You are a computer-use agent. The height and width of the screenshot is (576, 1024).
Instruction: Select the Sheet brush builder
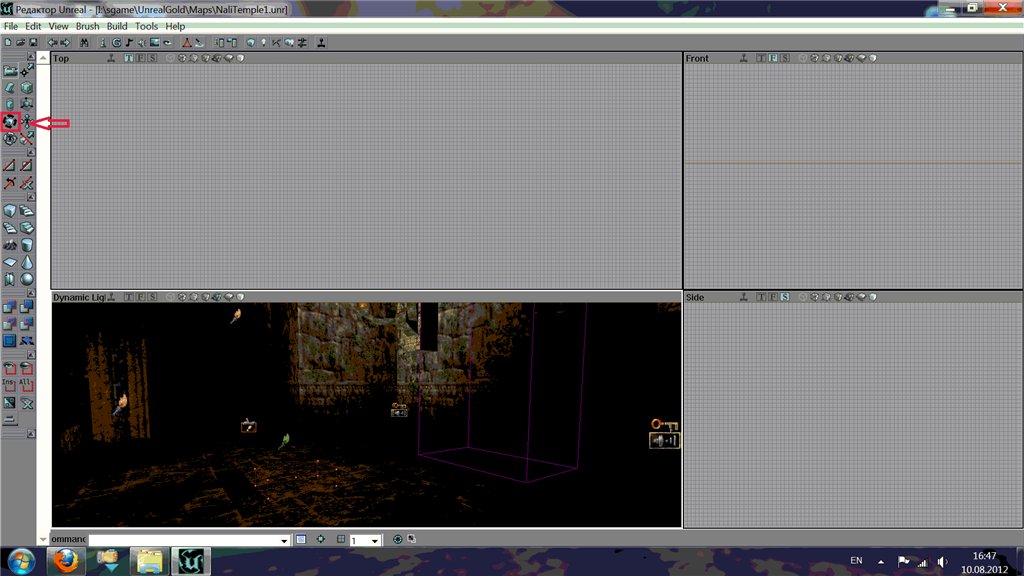(10, 262)
